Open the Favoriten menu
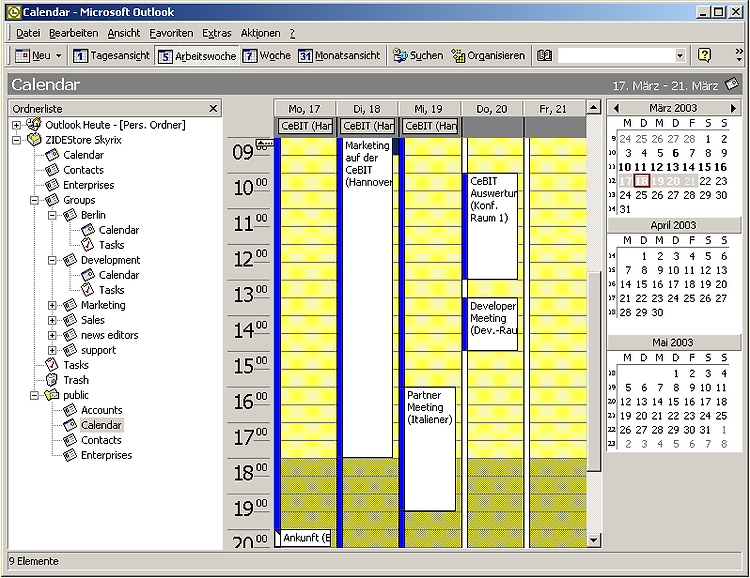The height and width of the screenshot is (578, 750). 171,33
